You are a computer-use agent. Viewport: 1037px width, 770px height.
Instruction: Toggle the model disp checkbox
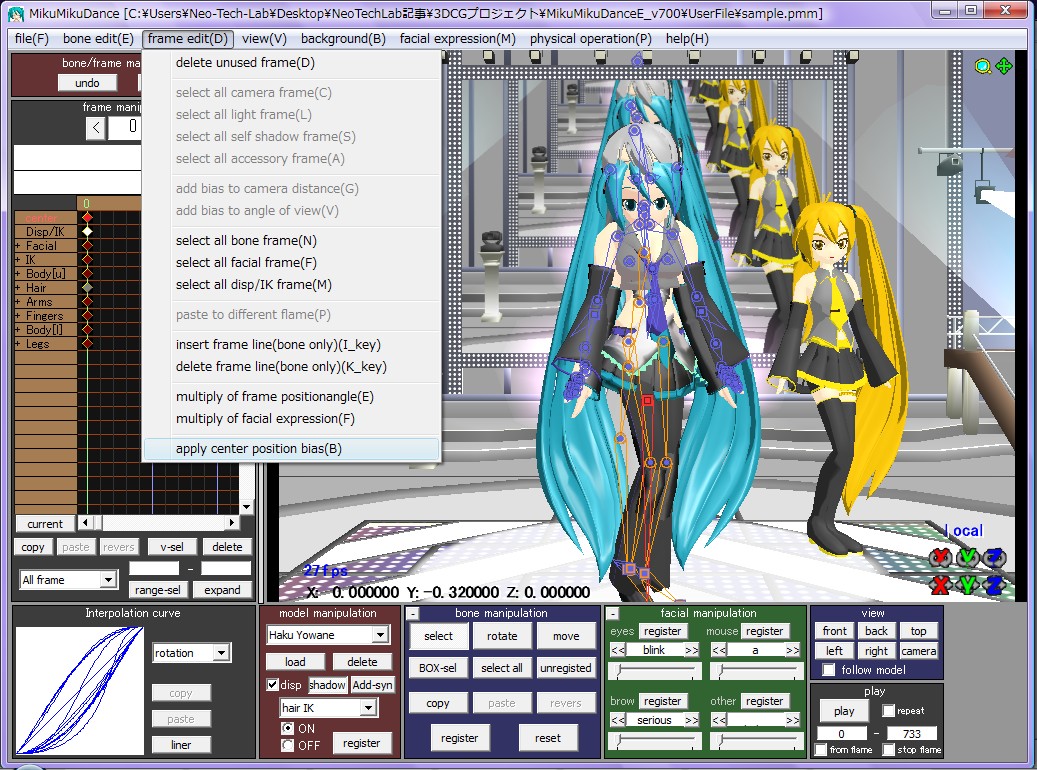[x=272, y=685]
